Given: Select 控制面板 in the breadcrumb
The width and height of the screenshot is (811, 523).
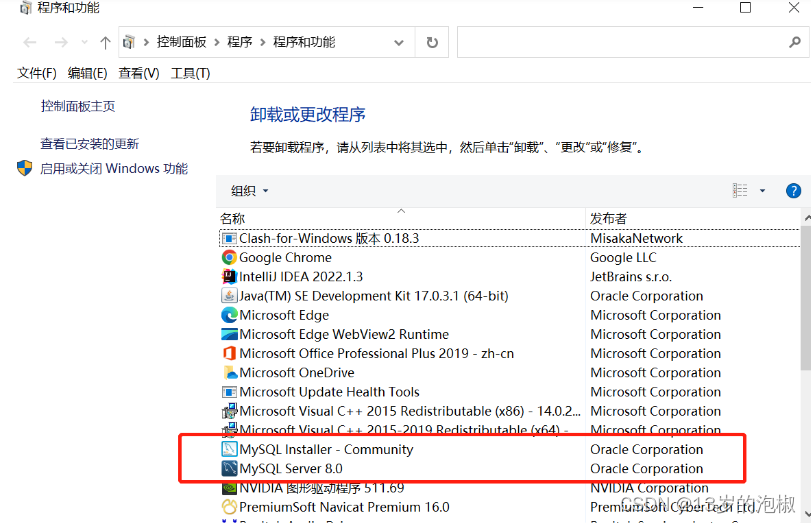Looking at the screenshot, I should tap(181, 42).
